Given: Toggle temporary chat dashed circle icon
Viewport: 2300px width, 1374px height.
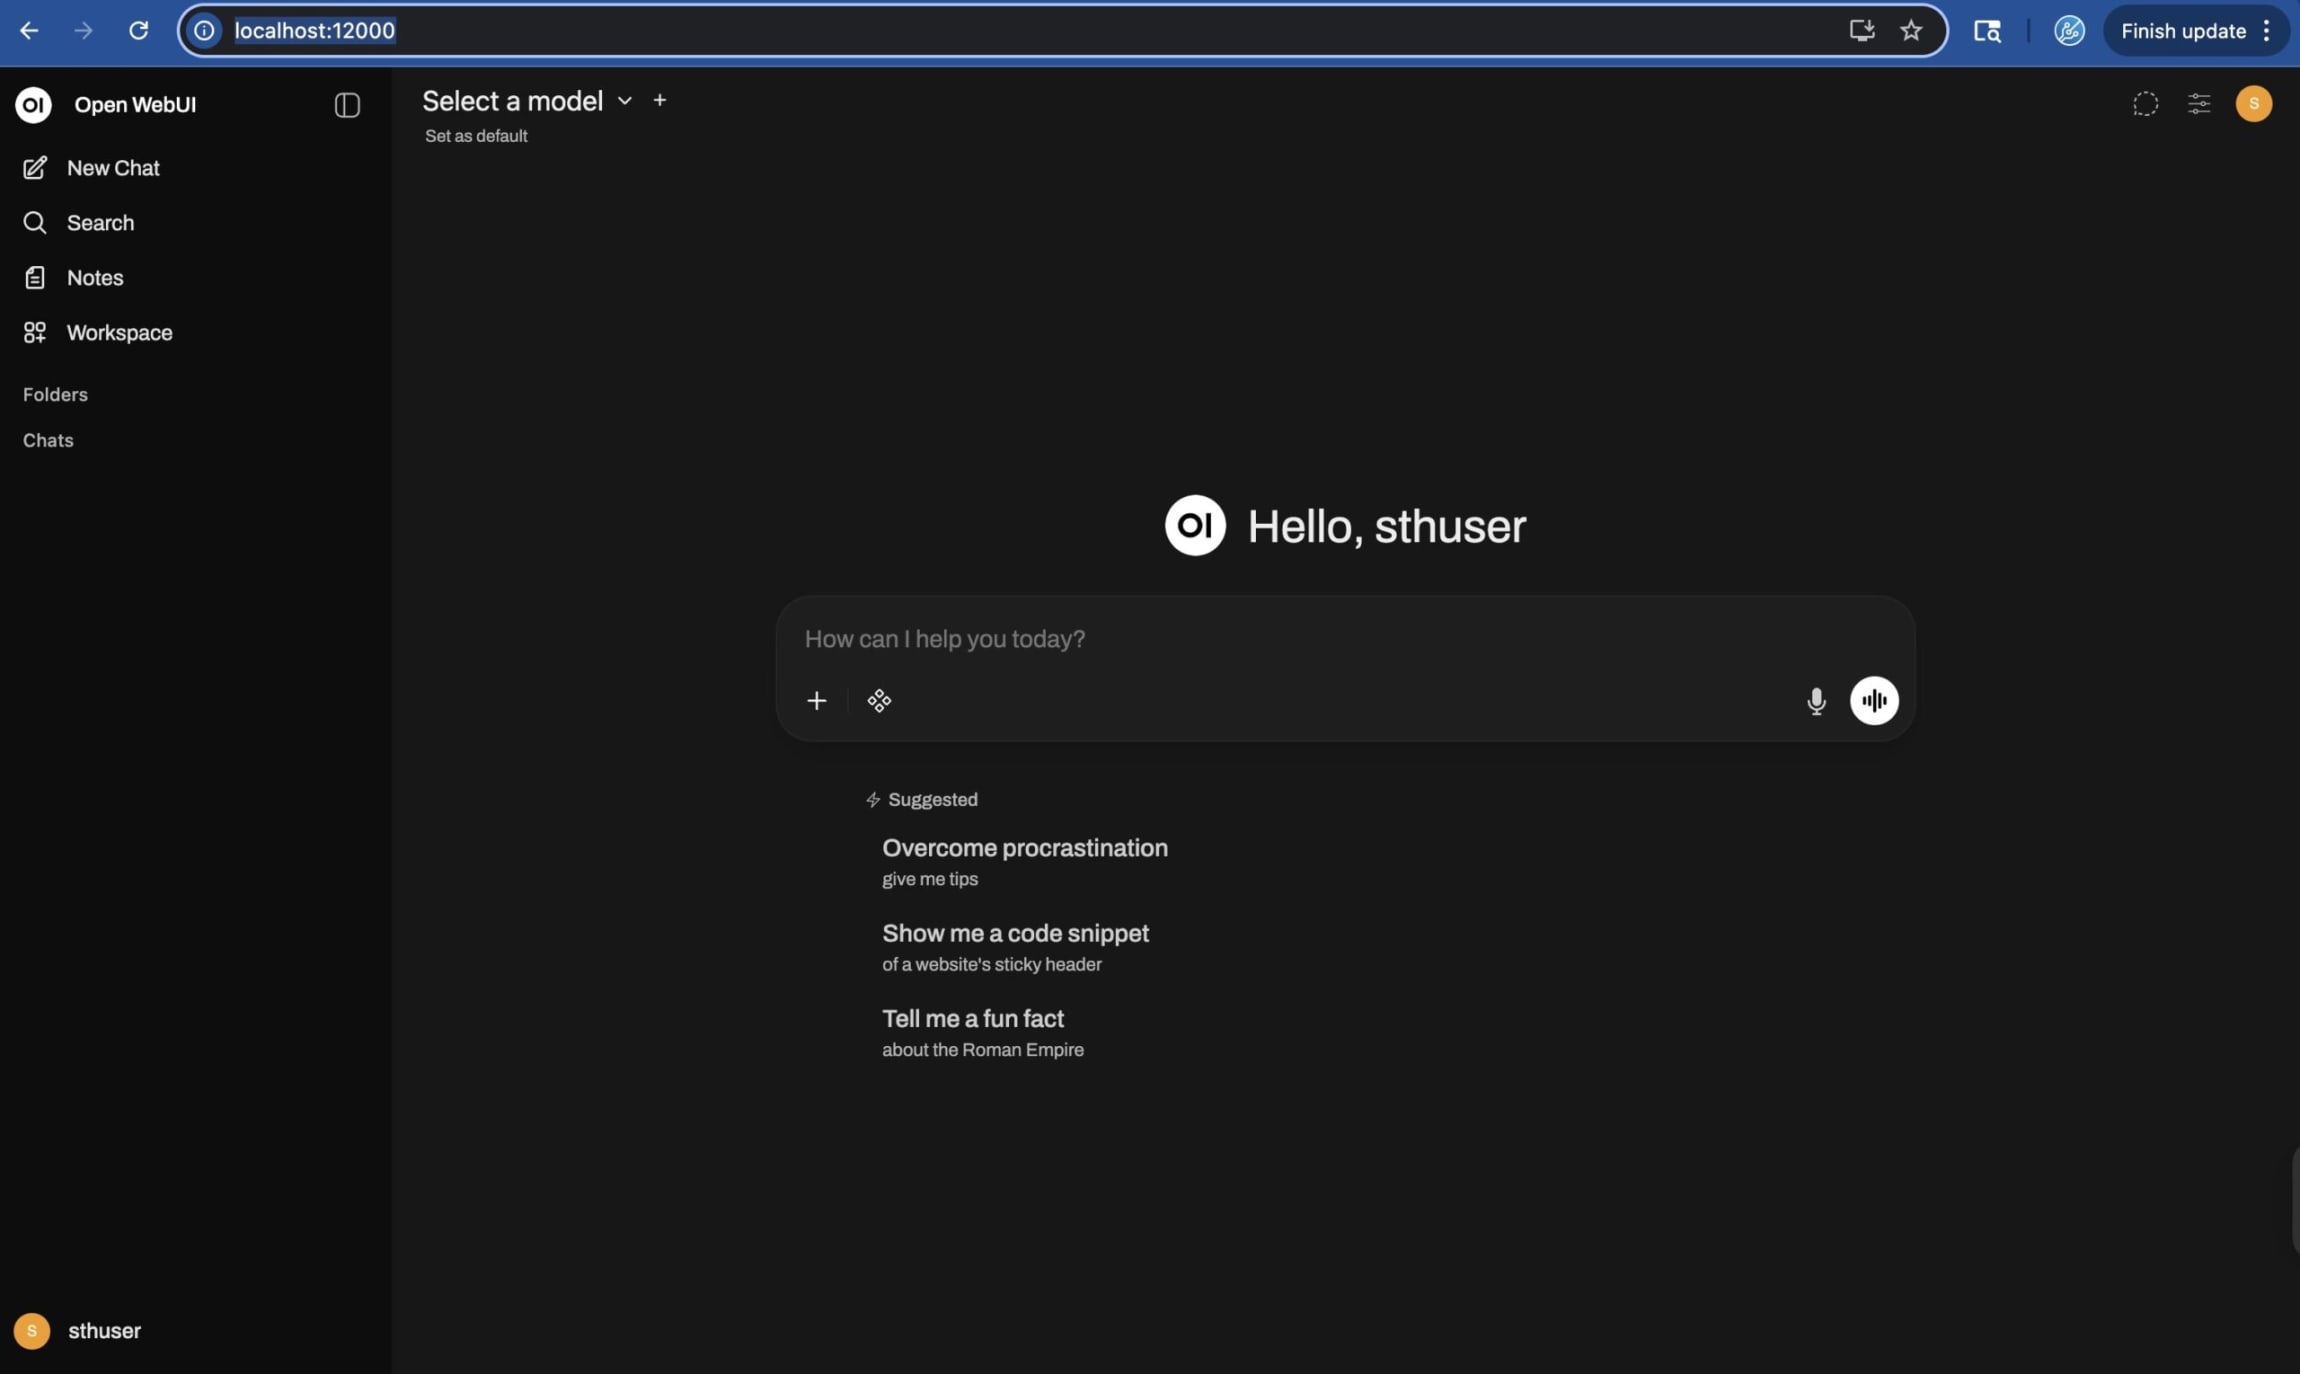Looking at the screenshot, I should [2145, 104].
